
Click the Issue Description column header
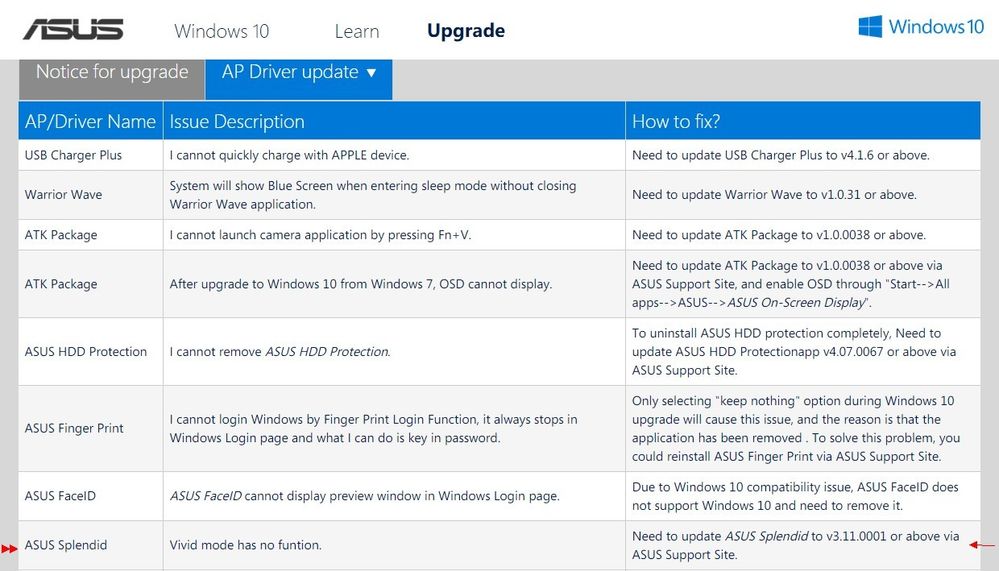[237, 121]
